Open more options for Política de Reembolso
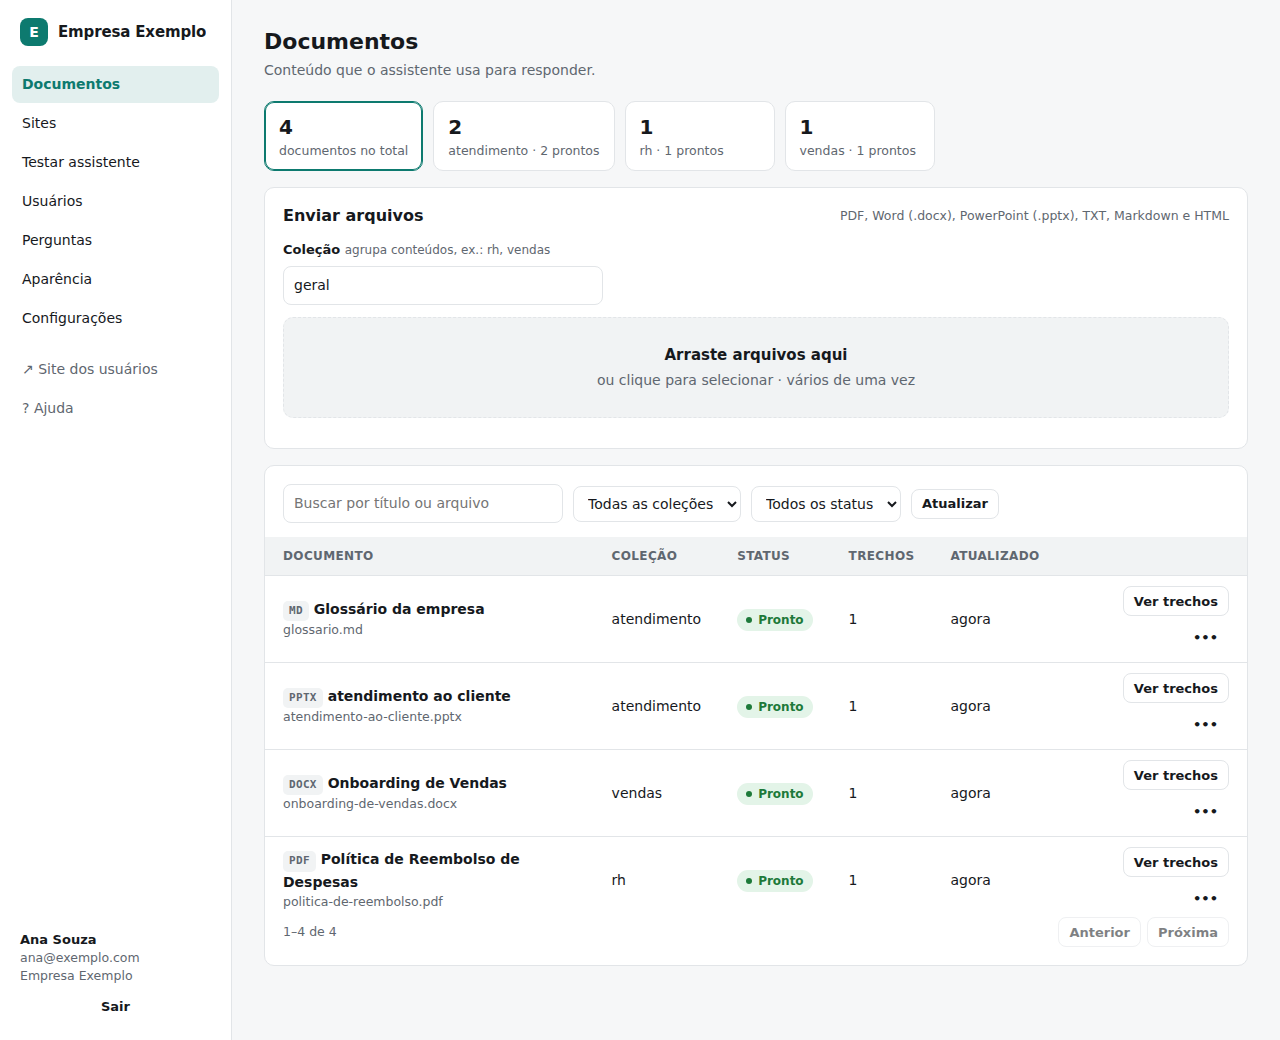This screenshot has height=1040, width=1280. 1205,898
